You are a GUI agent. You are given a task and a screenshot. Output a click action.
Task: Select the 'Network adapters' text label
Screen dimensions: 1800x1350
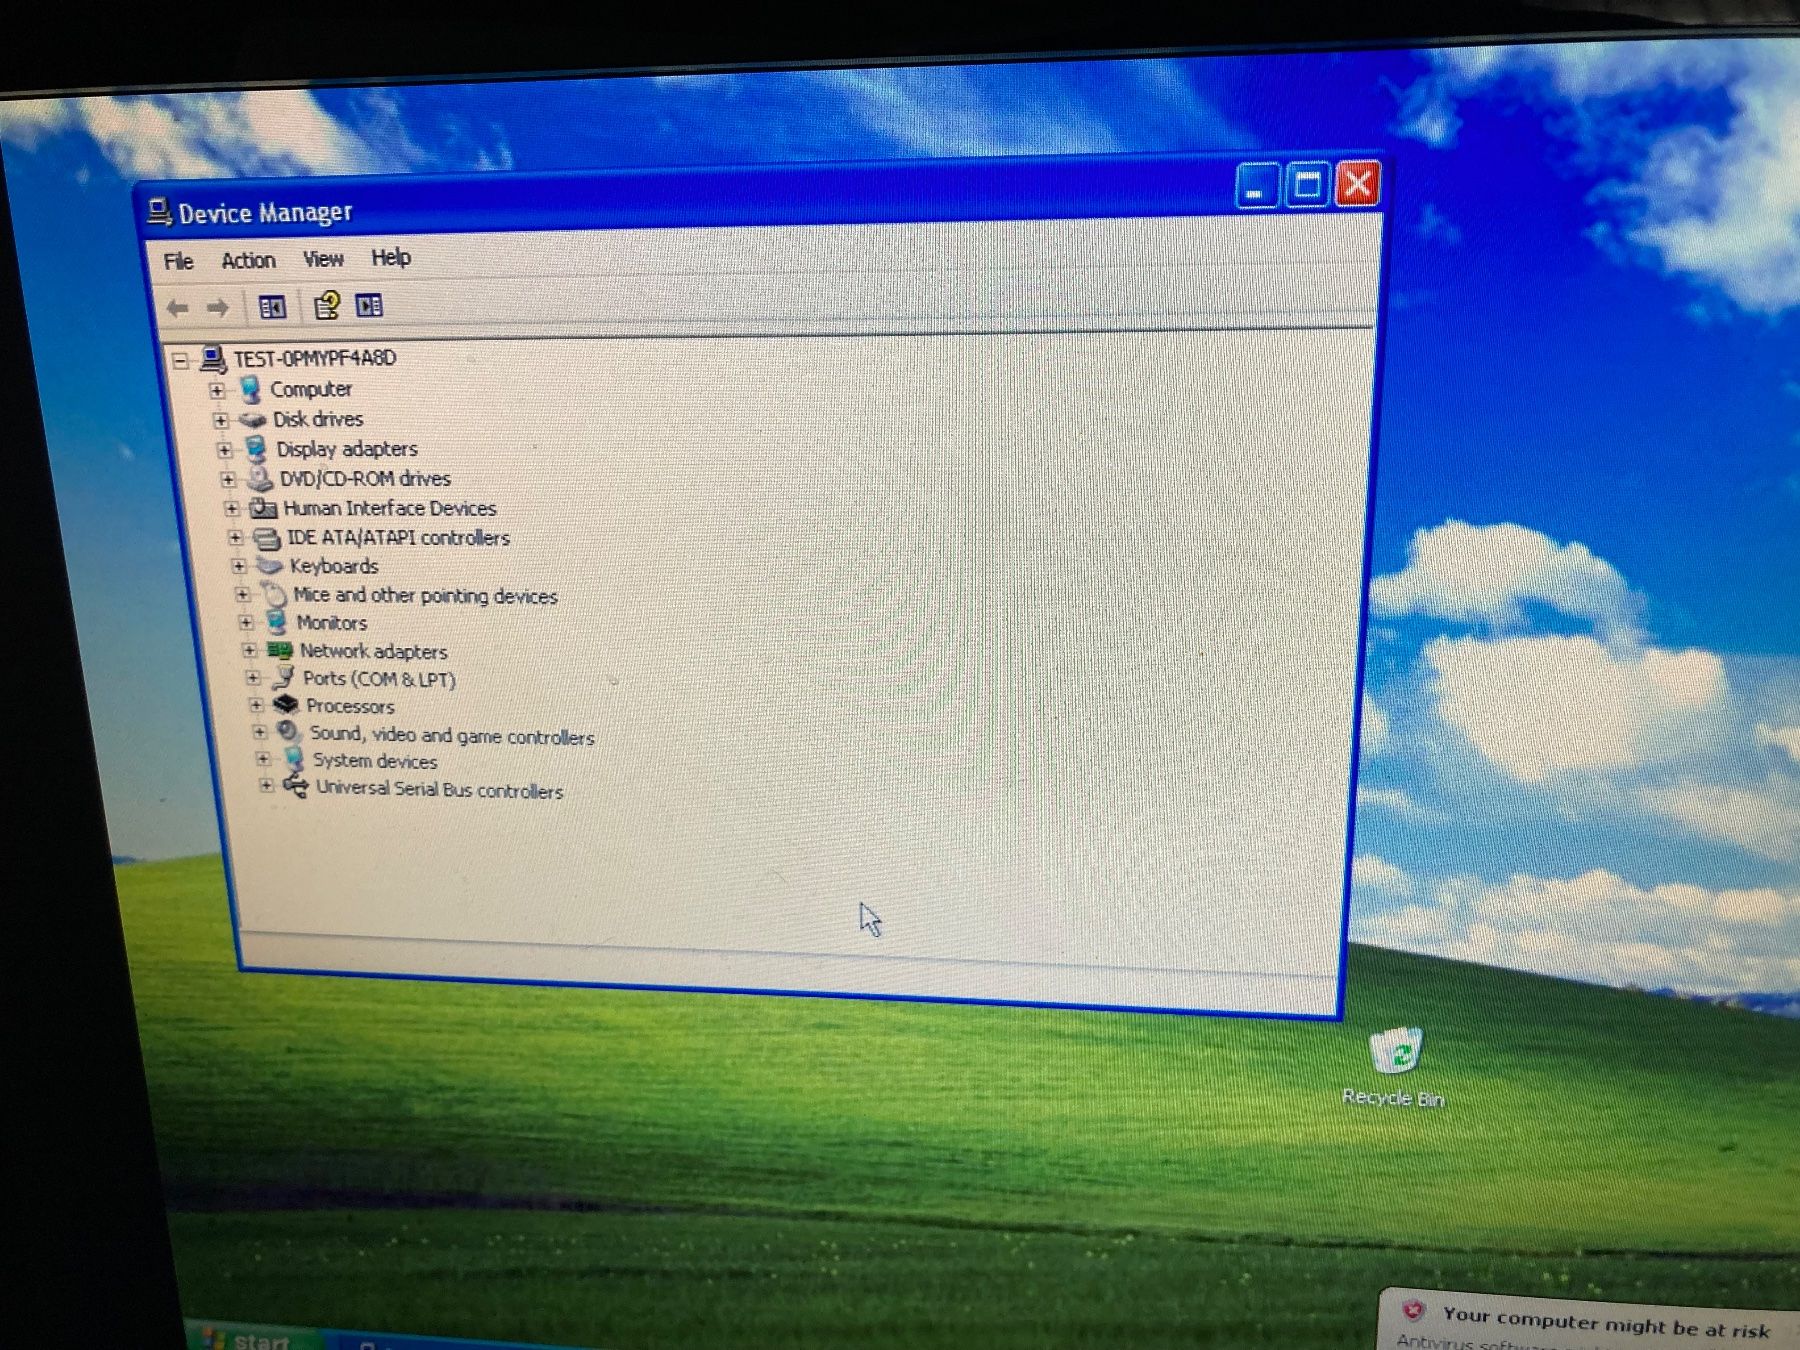tap(373, 651)
